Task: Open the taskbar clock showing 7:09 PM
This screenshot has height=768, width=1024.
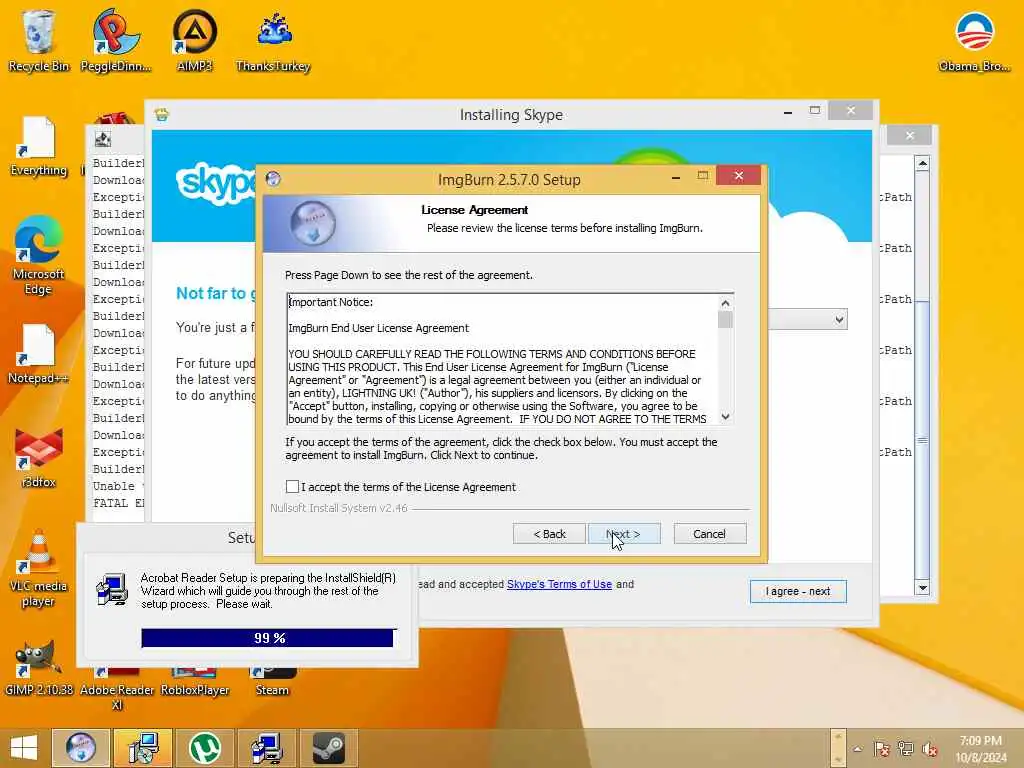Action: point(981,749)
